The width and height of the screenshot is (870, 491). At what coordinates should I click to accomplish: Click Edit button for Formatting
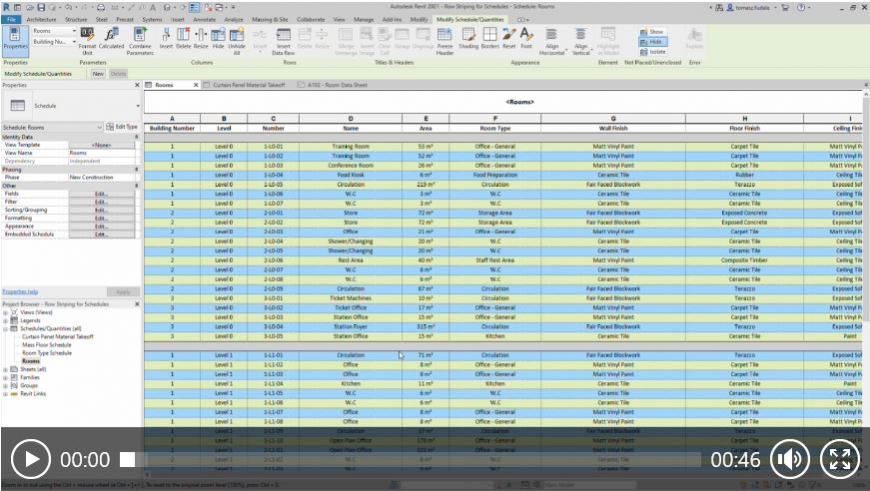(101, 218)
